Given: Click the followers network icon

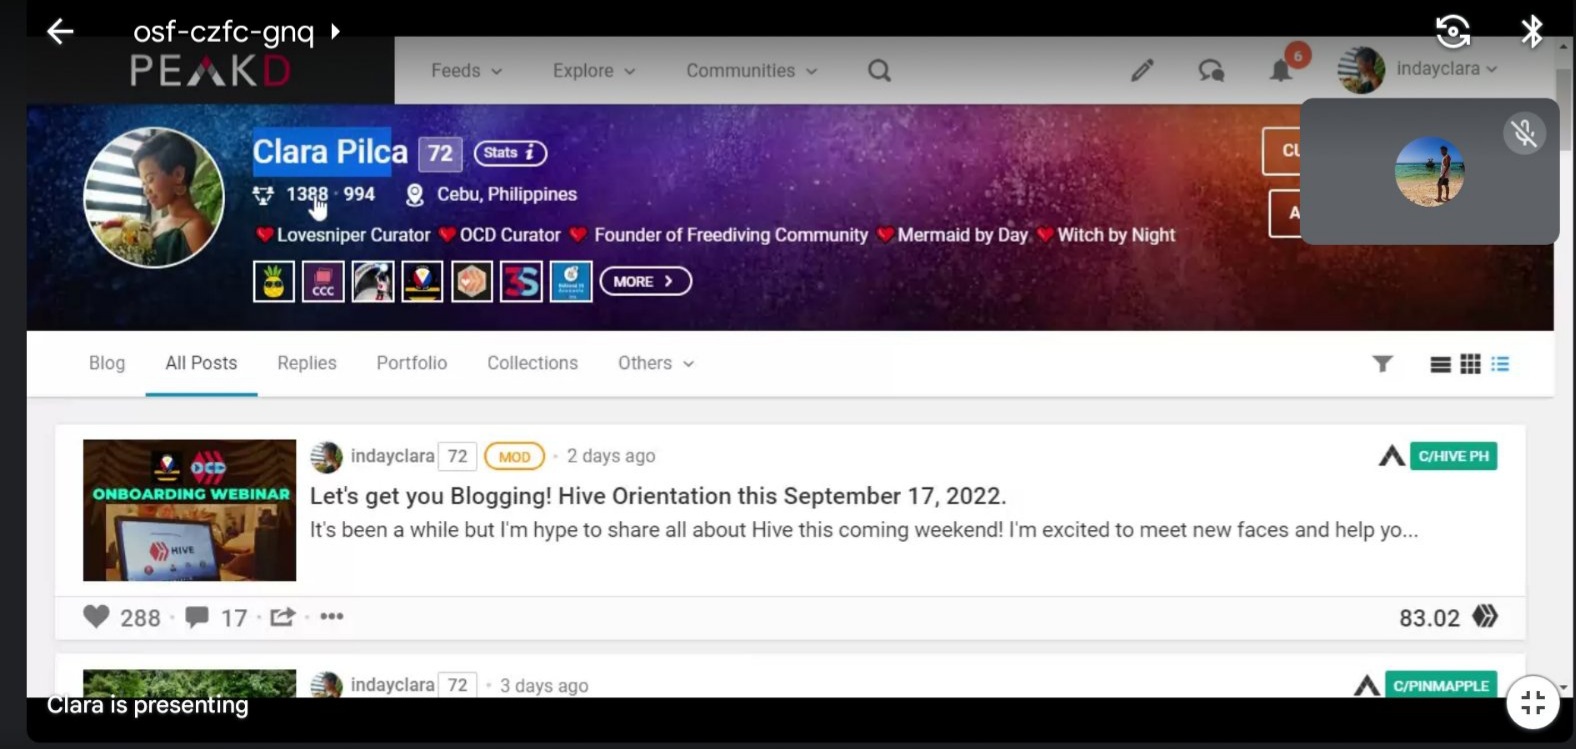Looking at the screenshot, I should click(263, 195).
